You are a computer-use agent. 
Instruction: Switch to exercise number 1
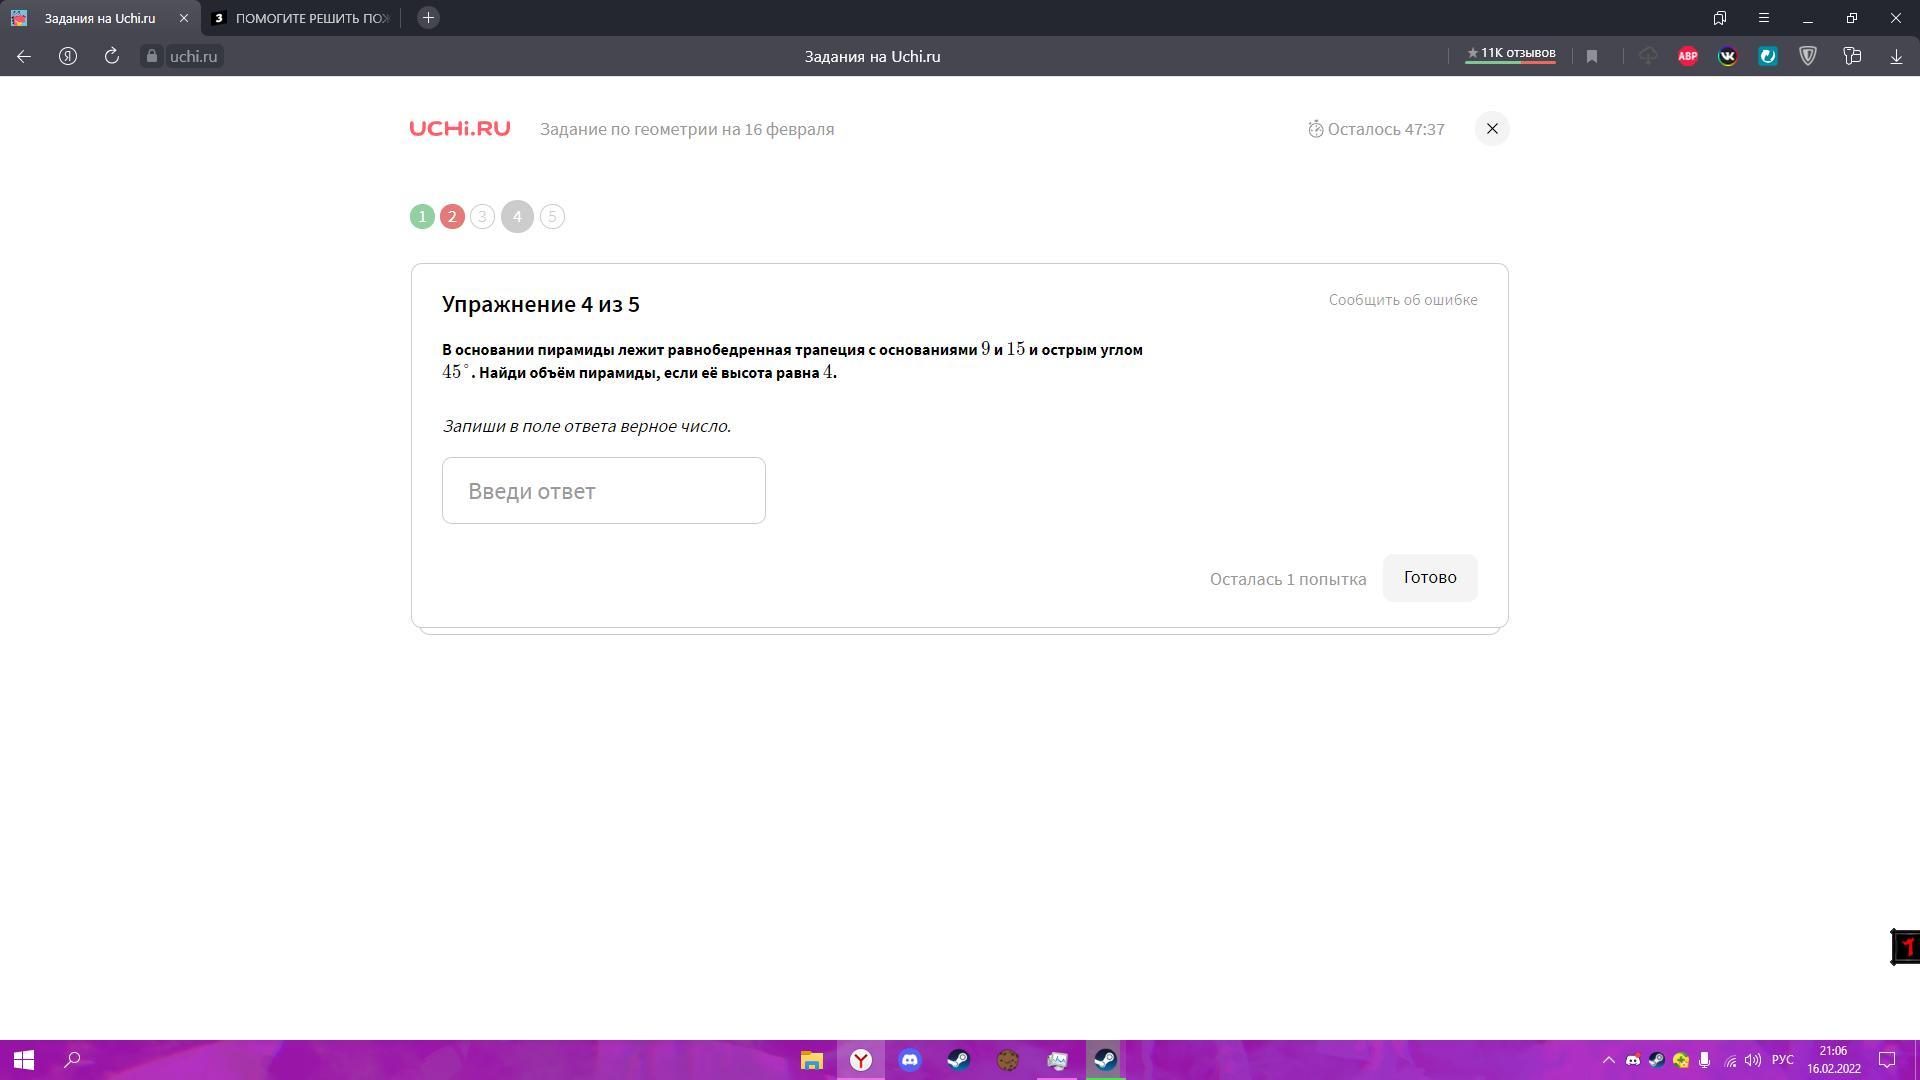point(422,217)
